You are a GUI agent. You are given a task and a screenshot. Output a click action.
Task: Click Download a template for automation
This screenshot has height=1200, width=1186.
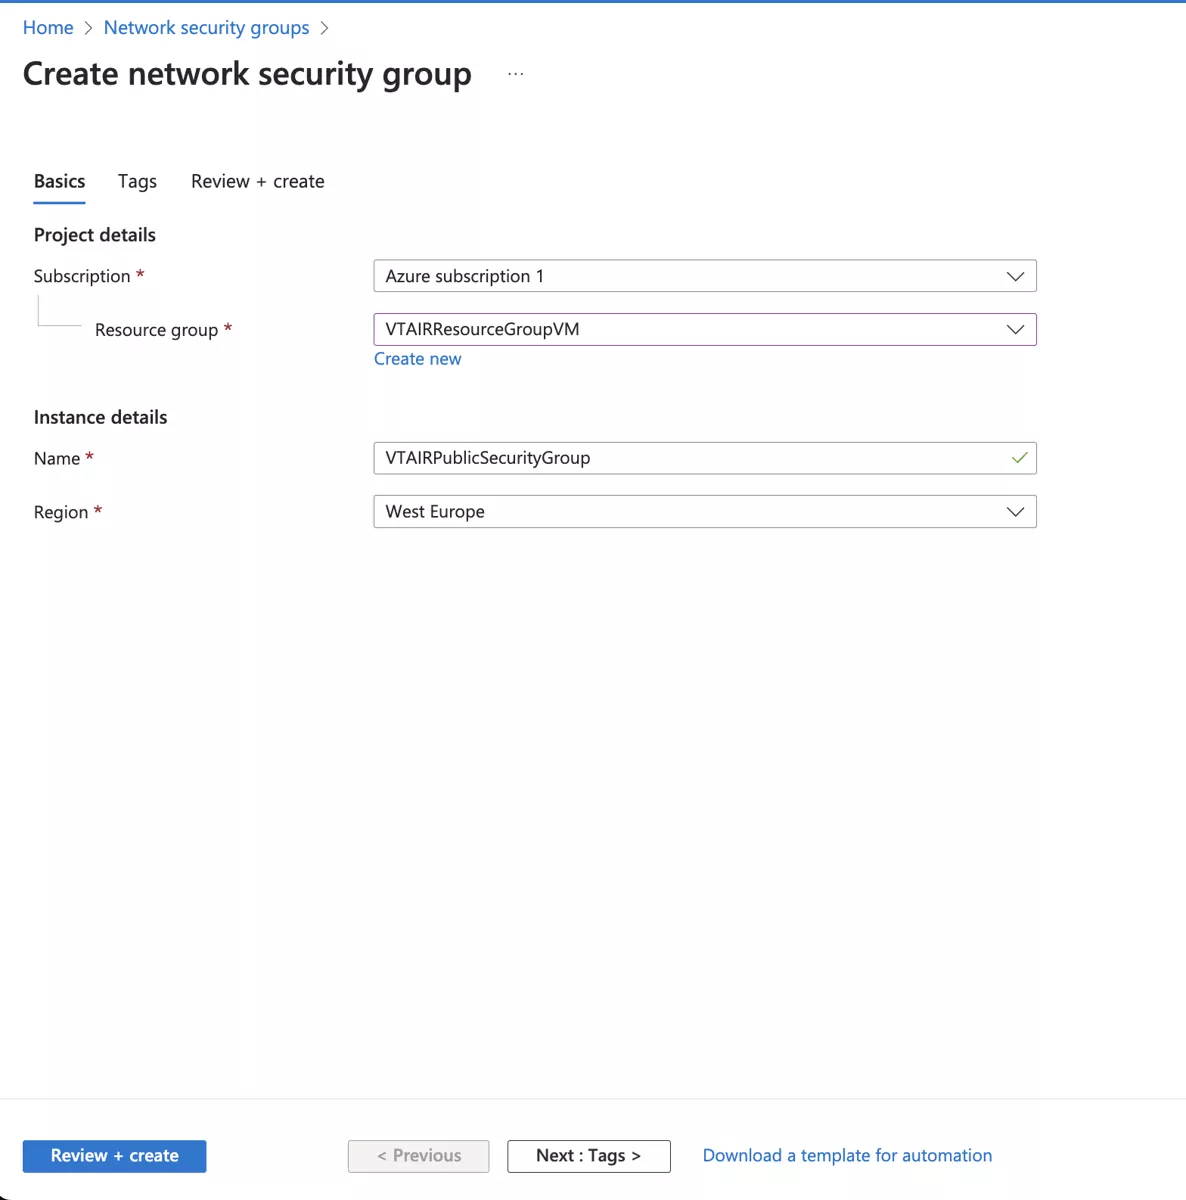(847, 1155)
